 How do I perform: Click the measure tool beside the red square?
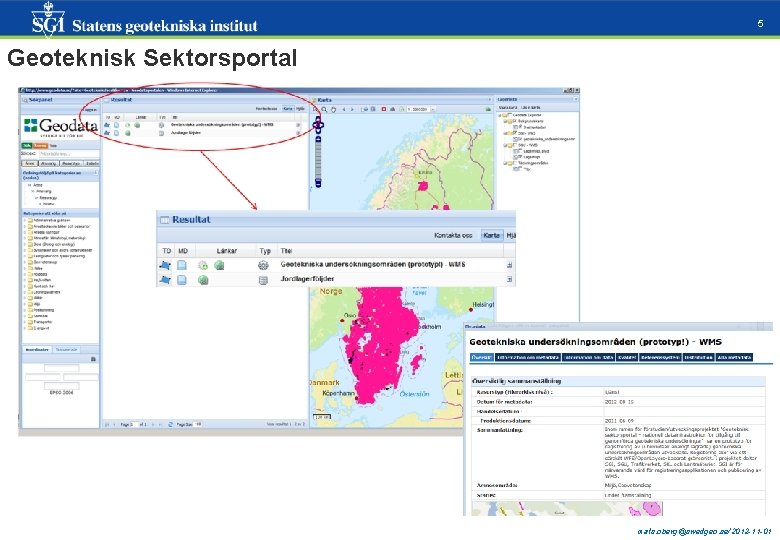[392, 109]
